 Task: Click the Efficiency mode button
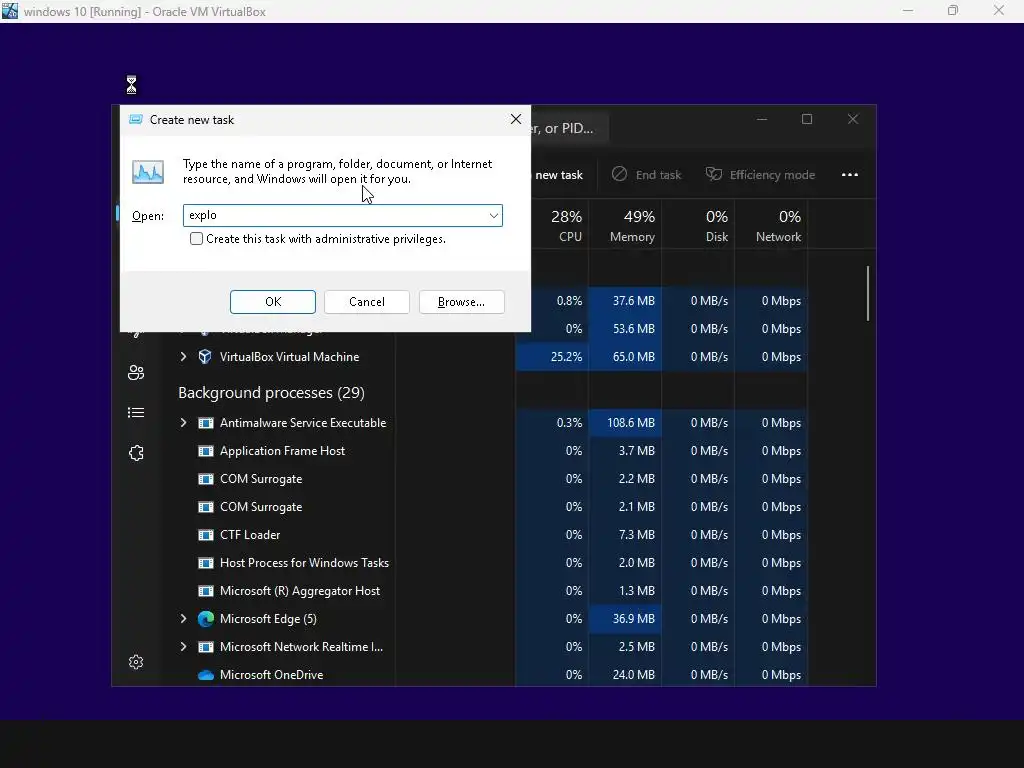761,175
